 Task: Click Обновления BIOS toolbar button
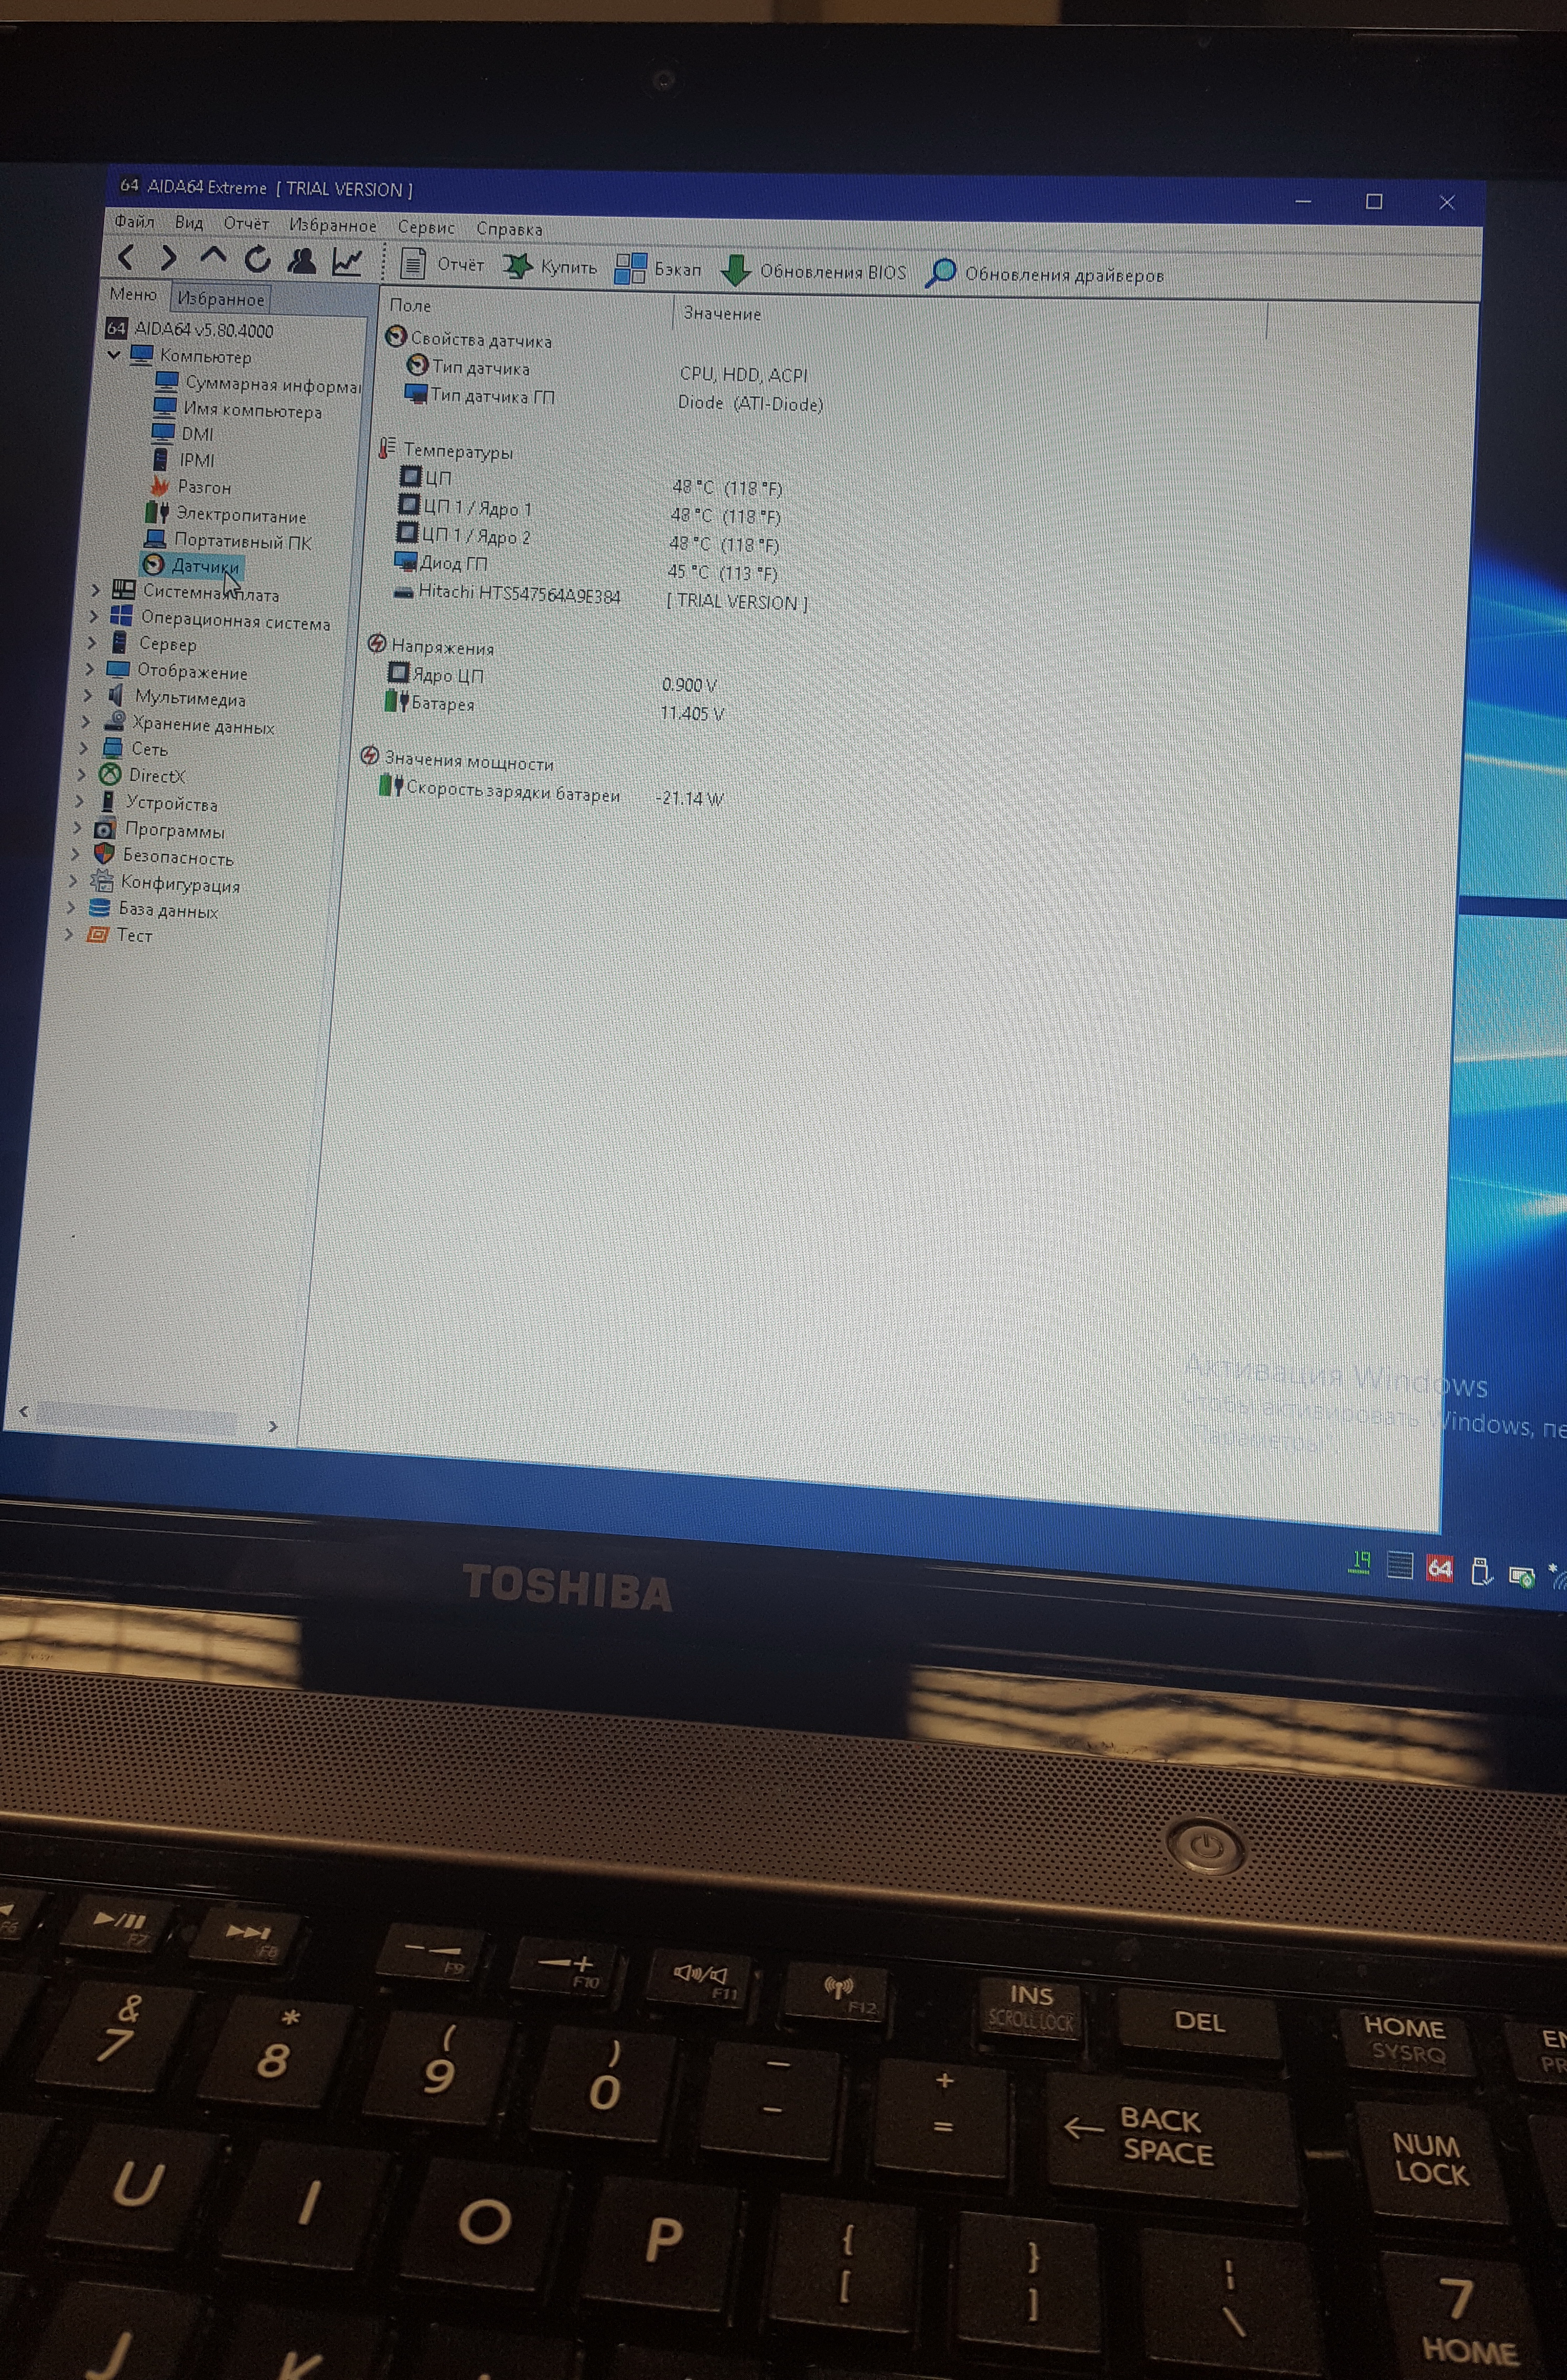tap(813, 271)
